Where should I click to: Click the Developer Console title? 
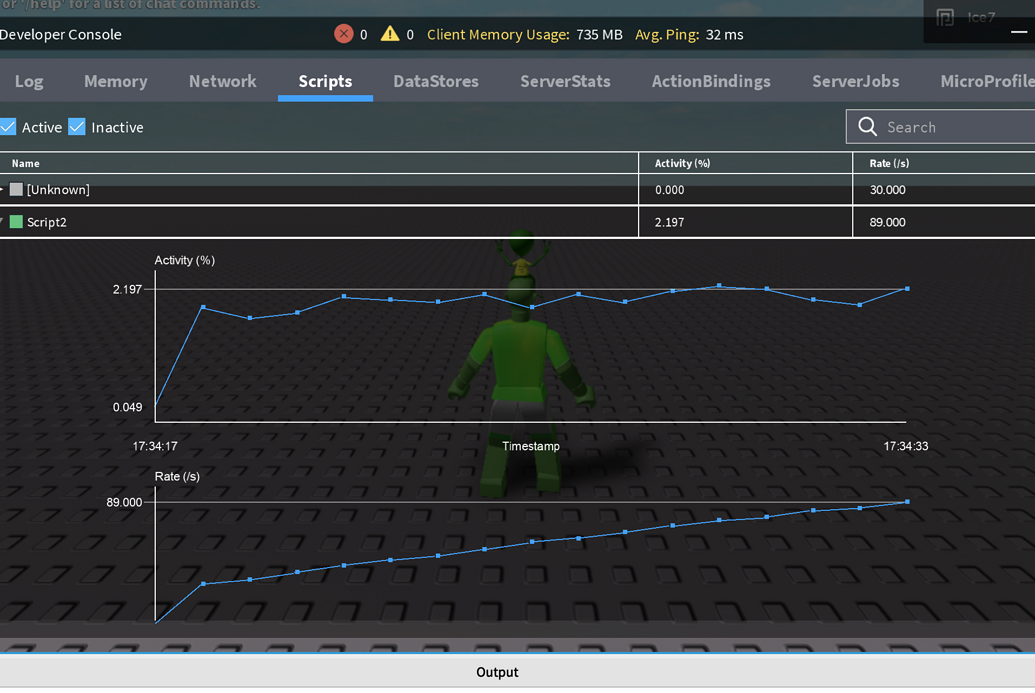click(60, 34)
